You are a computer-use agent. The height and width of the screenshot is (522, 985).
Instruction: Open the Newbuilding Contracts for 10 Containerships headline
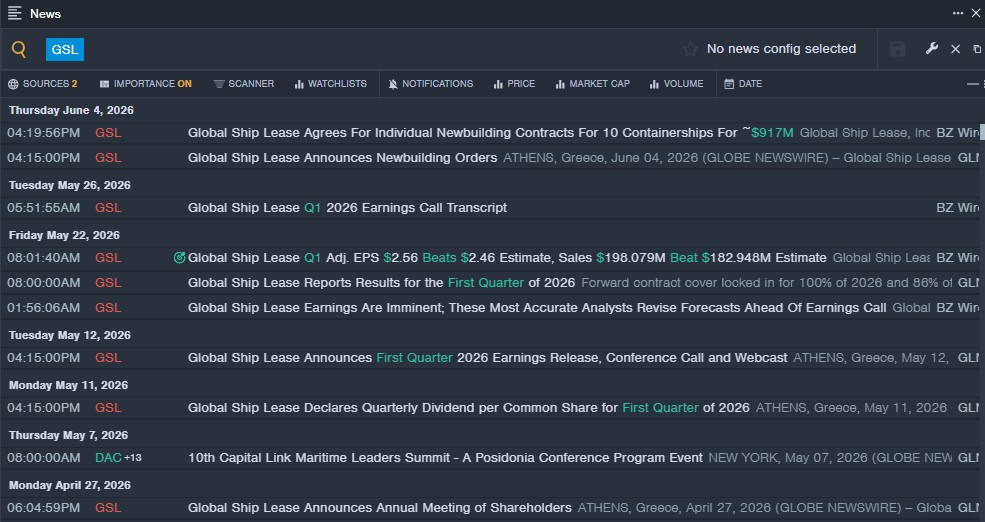pos(490,133)
